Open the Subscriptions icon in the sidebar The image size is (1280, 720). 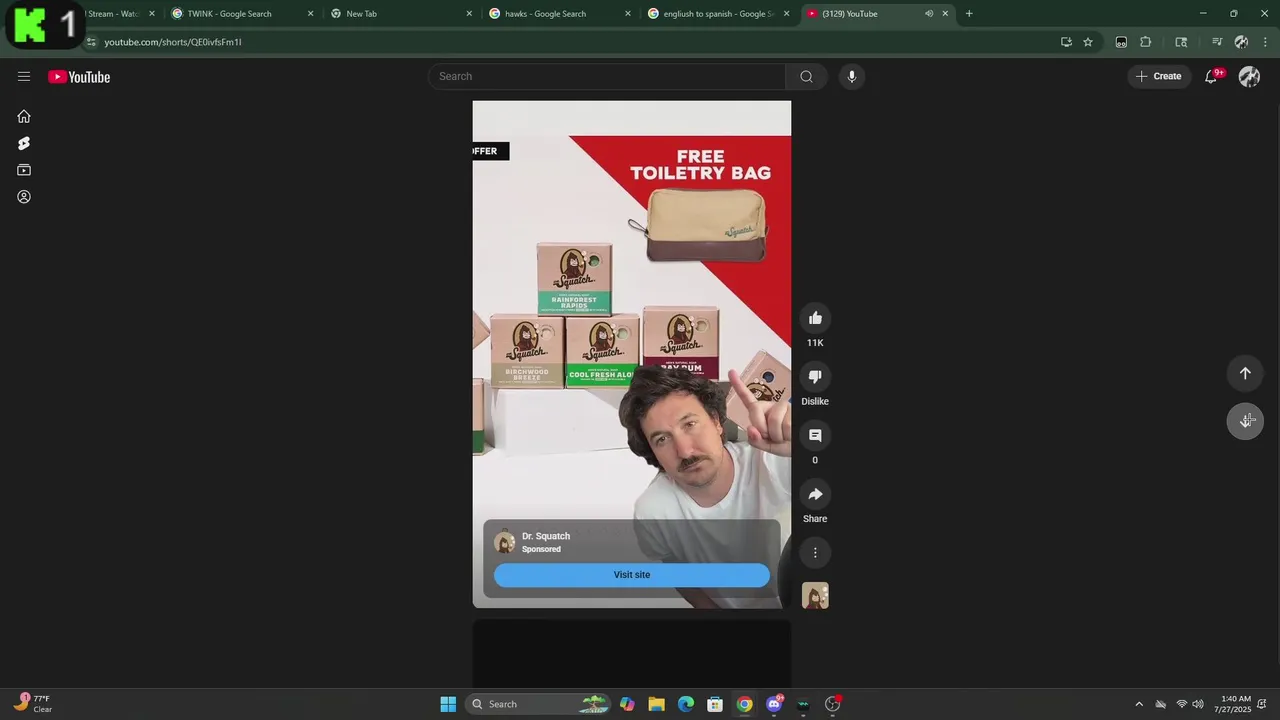coord(24,170)
